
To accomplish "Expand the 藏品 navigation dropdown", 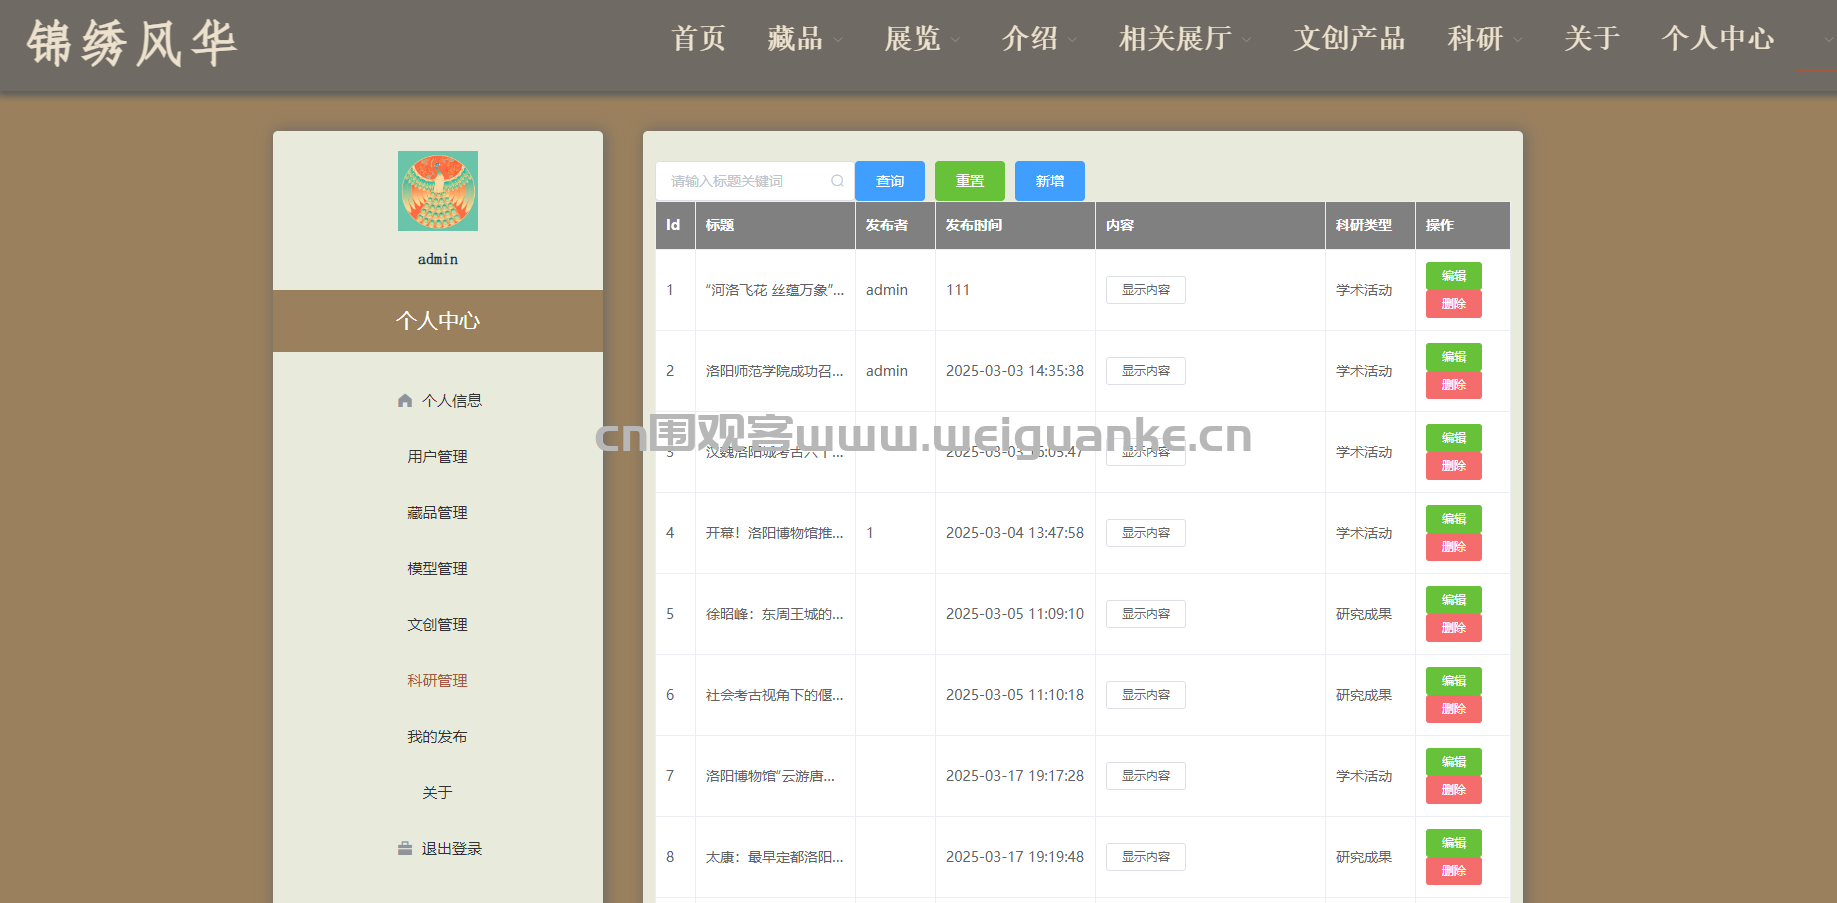I will coord(804,39).
